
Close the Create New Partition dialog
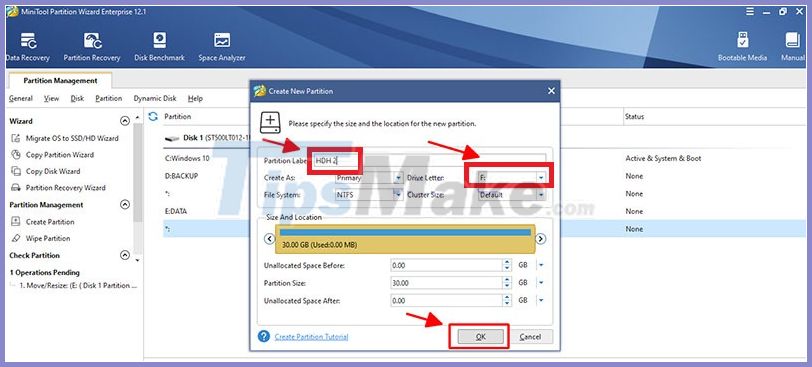551,91
